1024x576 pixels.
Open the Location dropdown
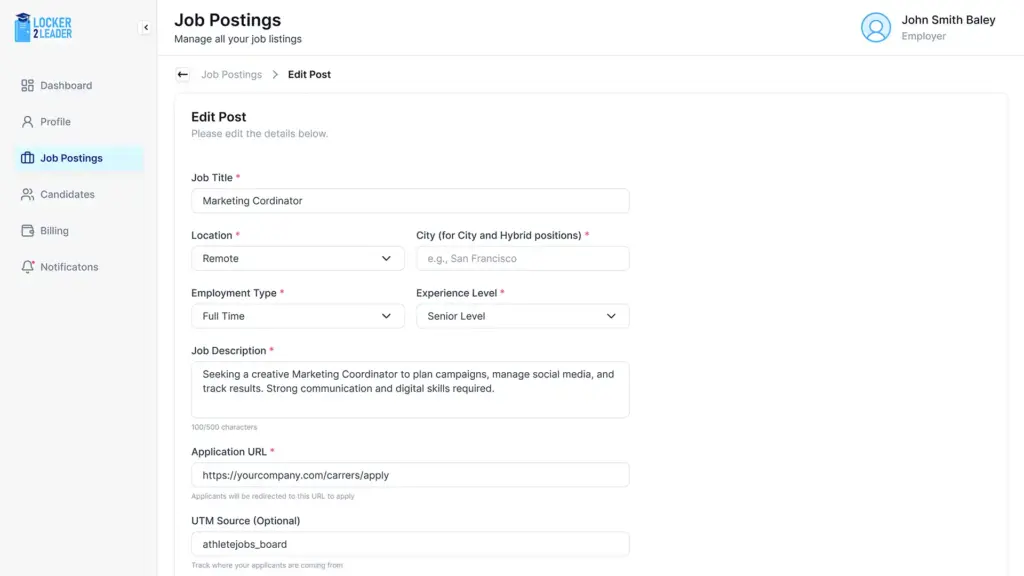click(298, 259)
